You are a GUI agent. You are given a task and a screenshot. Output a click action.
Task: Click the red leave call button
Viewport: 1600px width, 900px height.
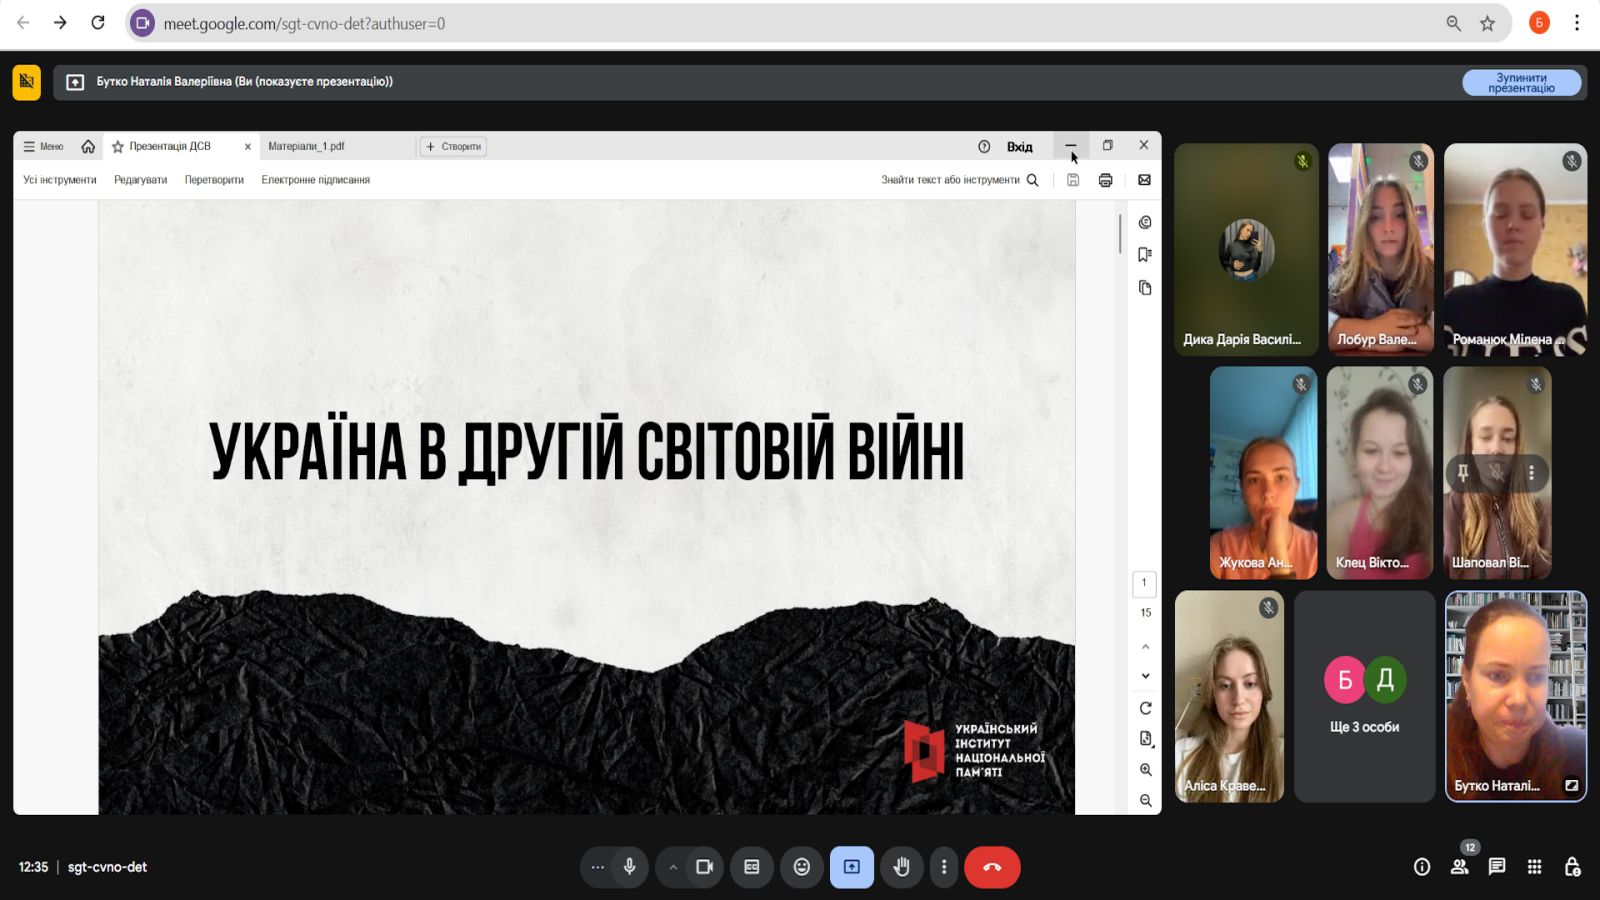point(991,867)
